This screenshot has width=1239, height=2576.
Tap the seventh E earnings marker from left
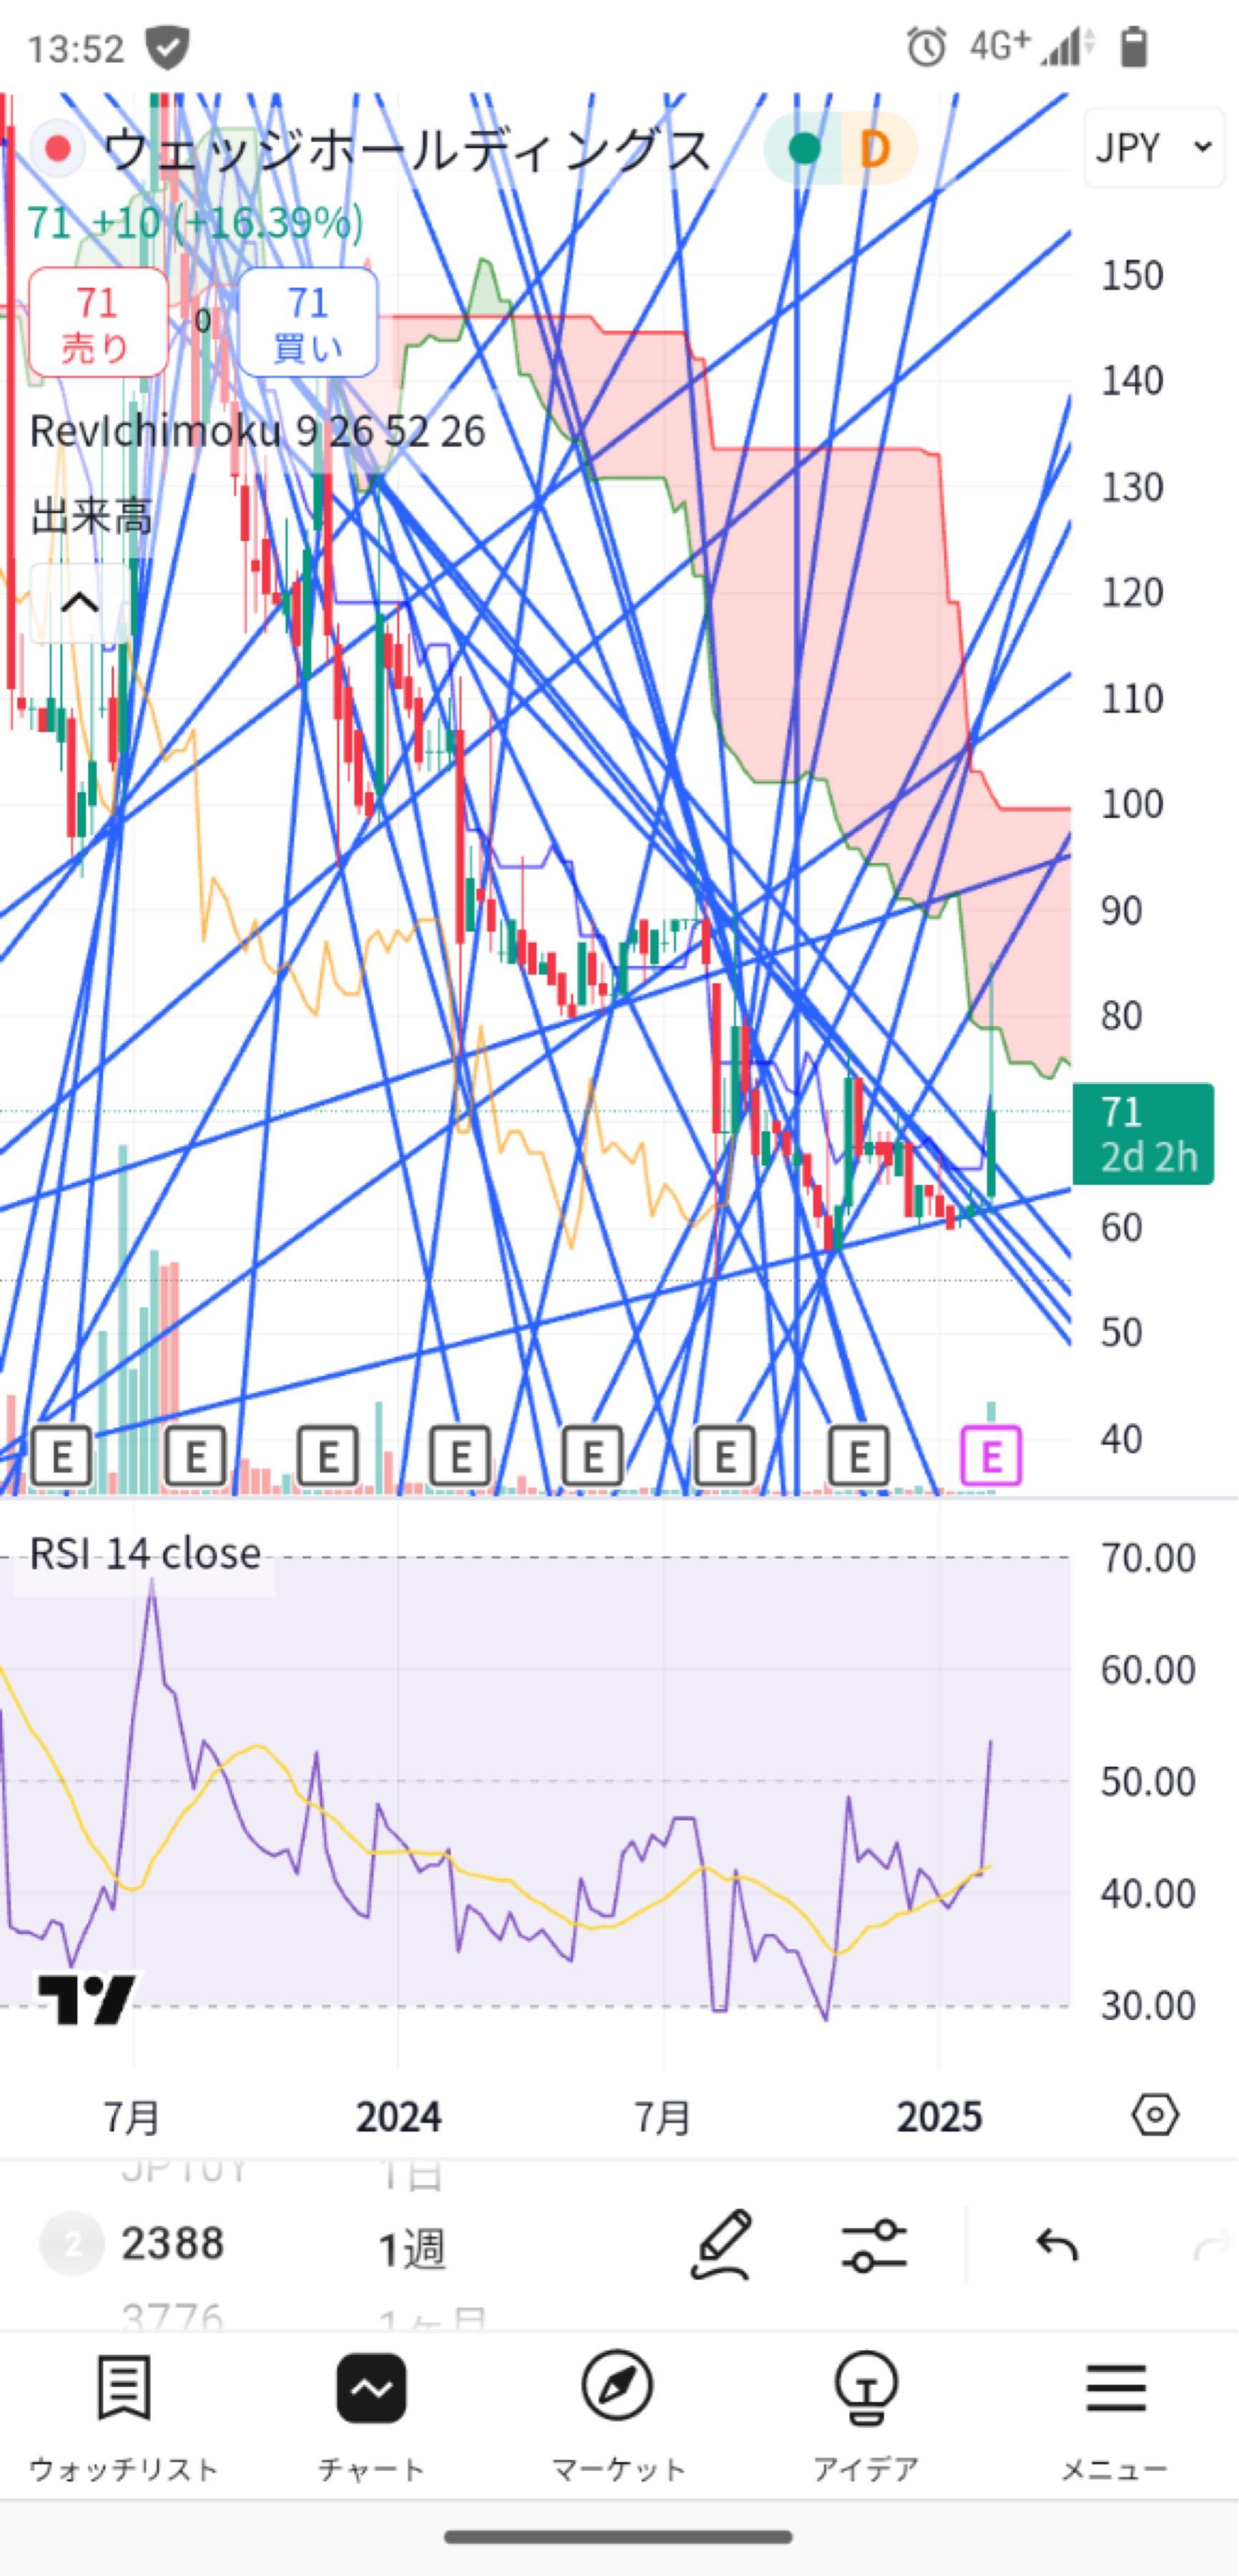(x=859, y=1456)
